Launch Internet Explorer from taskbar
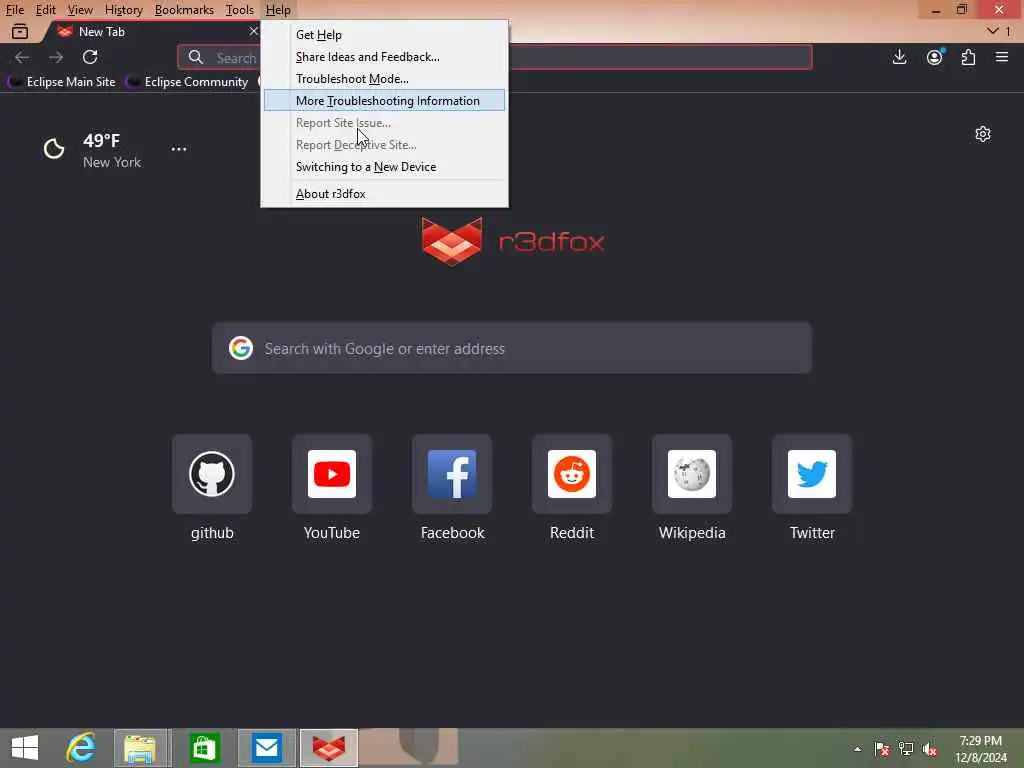This screenshot has height=768, width=1024. 81,748
